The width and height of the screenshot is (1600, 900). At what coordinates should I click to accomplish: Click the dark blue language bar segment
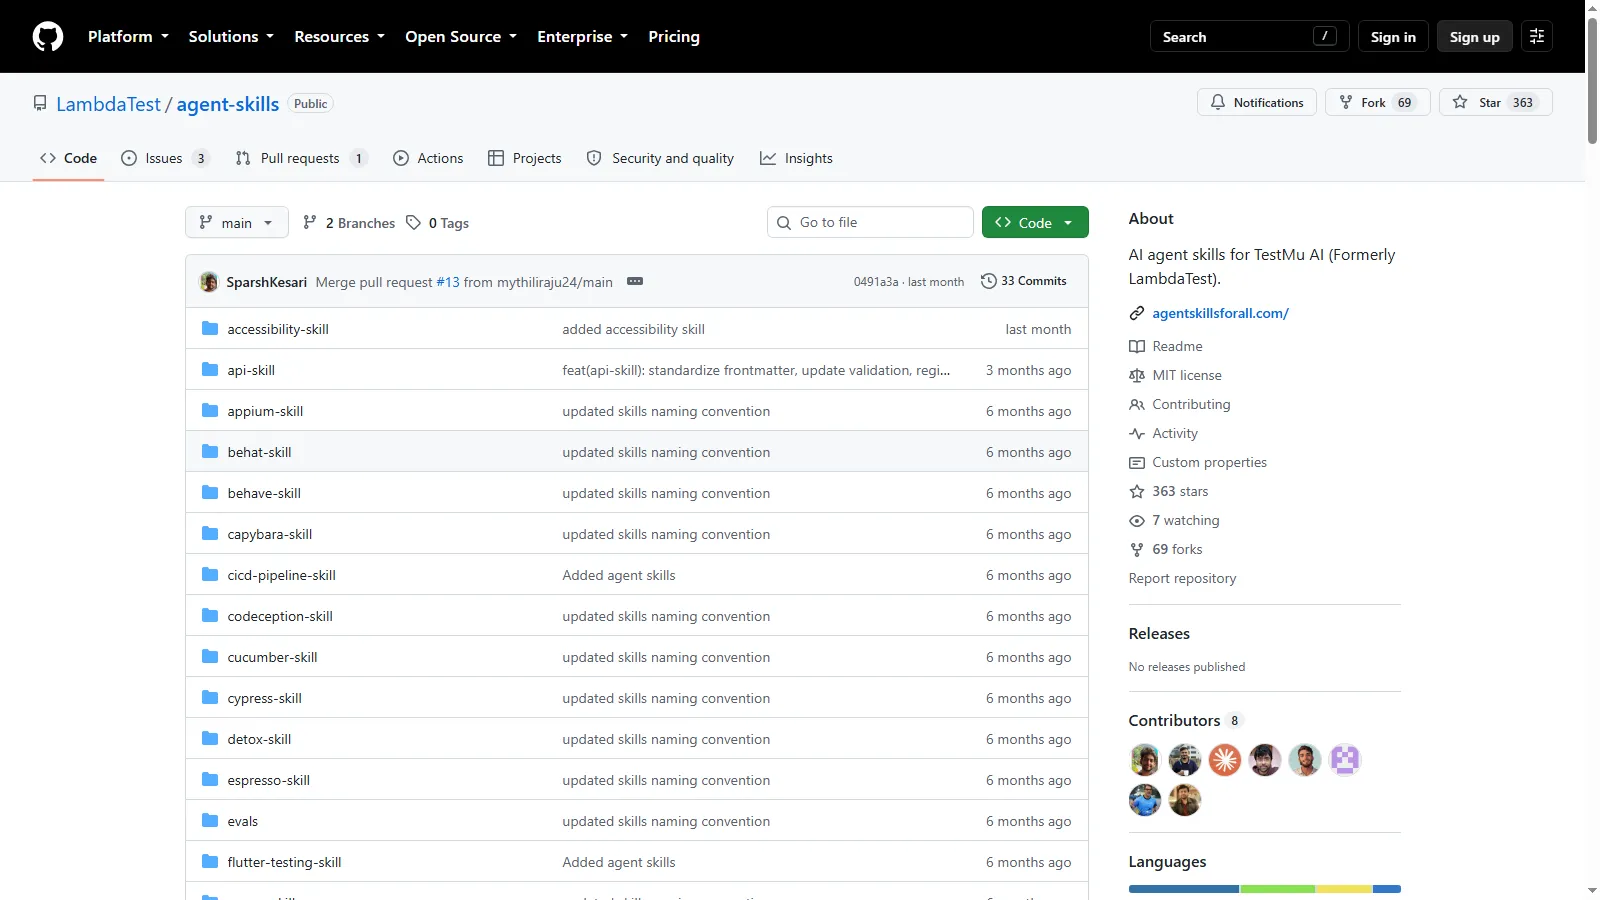click(x=1184, y=889)
